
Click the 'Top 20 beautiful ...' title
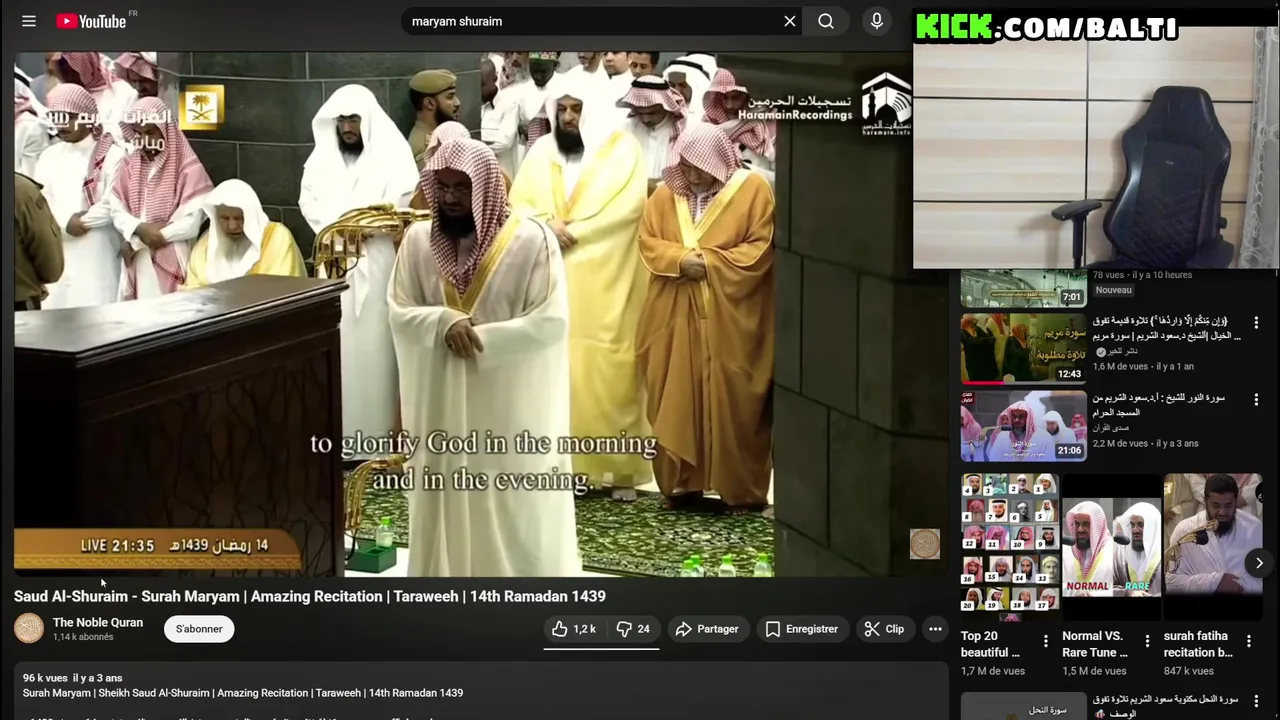(x=990, y=644)
